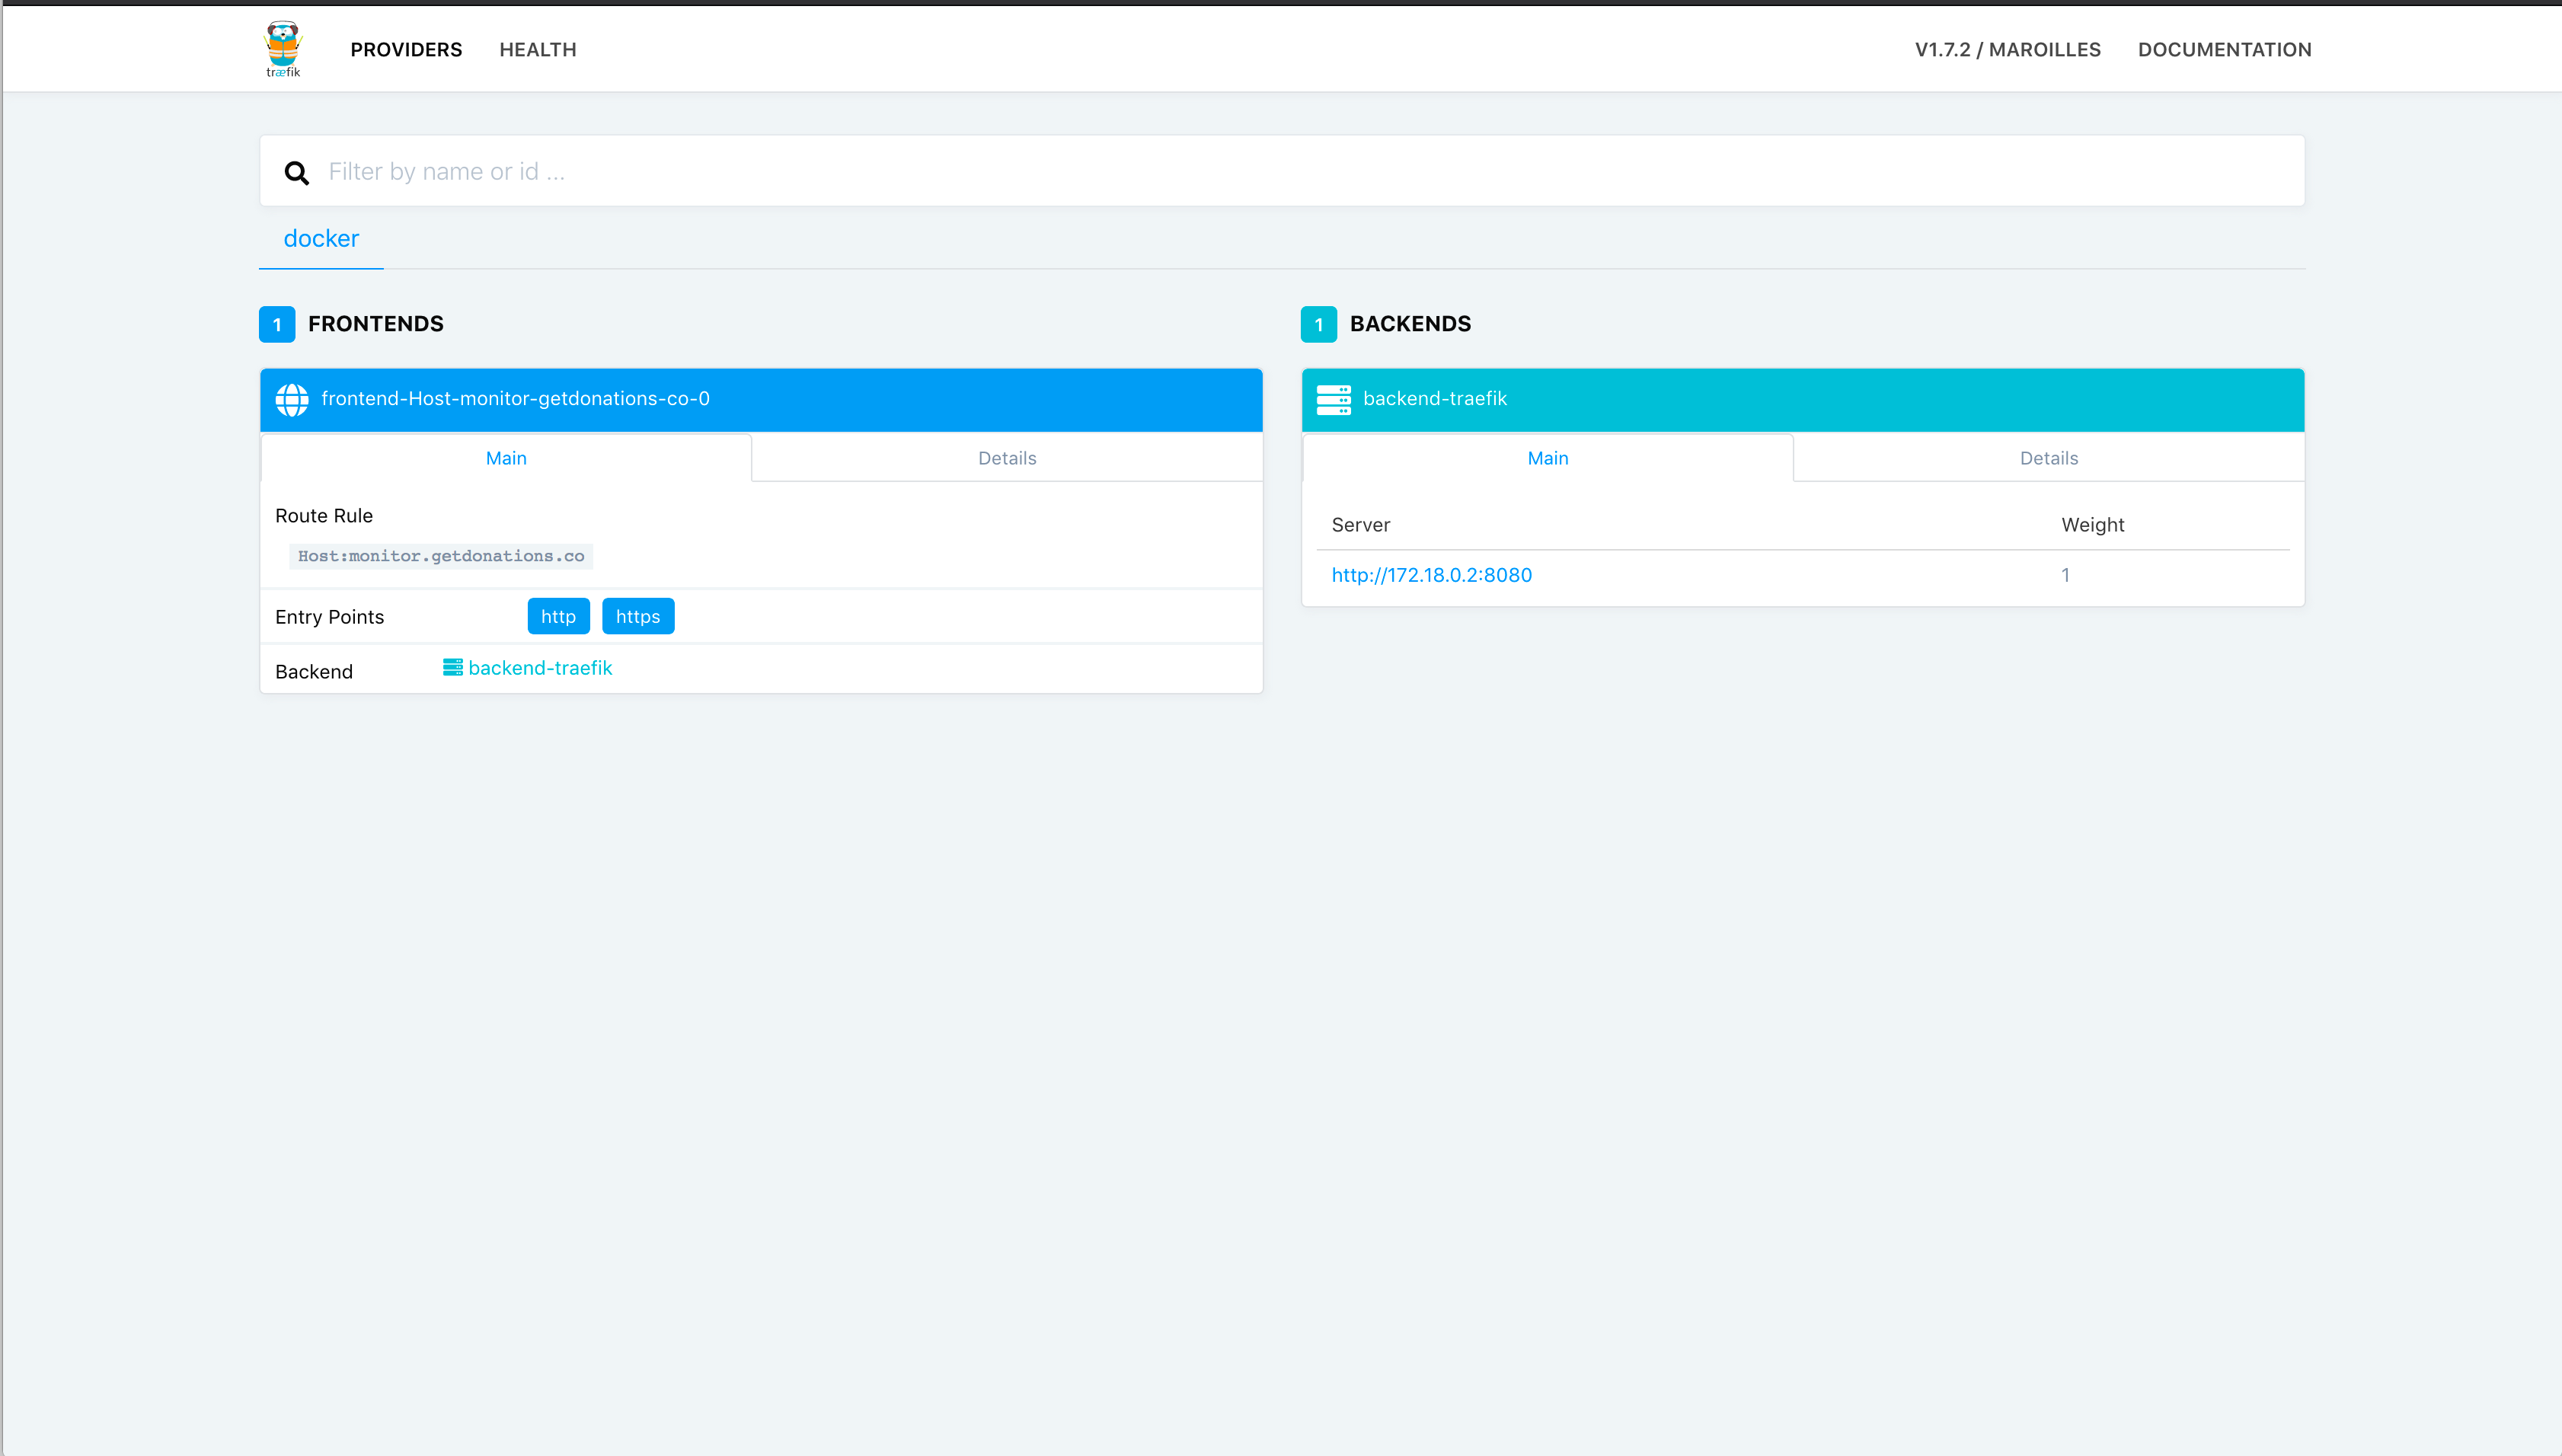
Task: Switch to the Details tab of backend-traefik
Action: pos(2048,457)
